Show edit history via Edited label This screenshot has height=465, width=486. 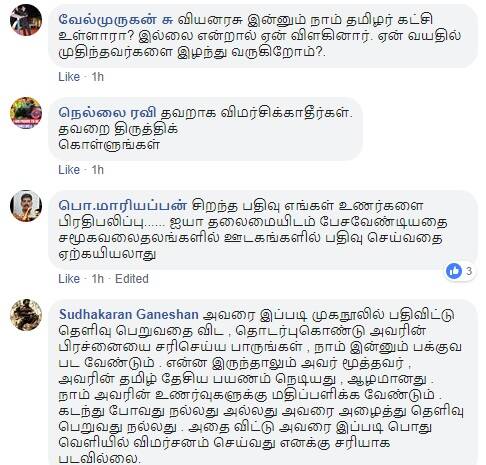[x=132, y=279]
